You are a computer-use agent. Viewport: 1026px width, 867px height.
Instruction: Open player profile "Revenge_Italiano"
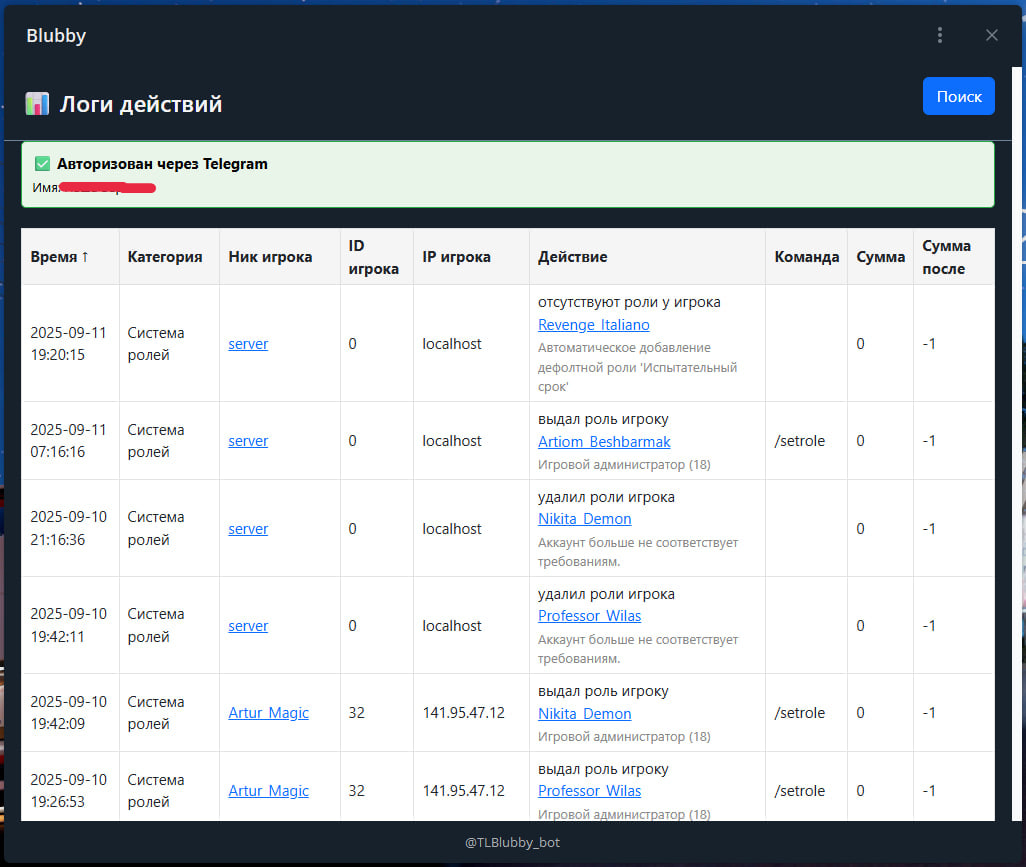[594, 324]
